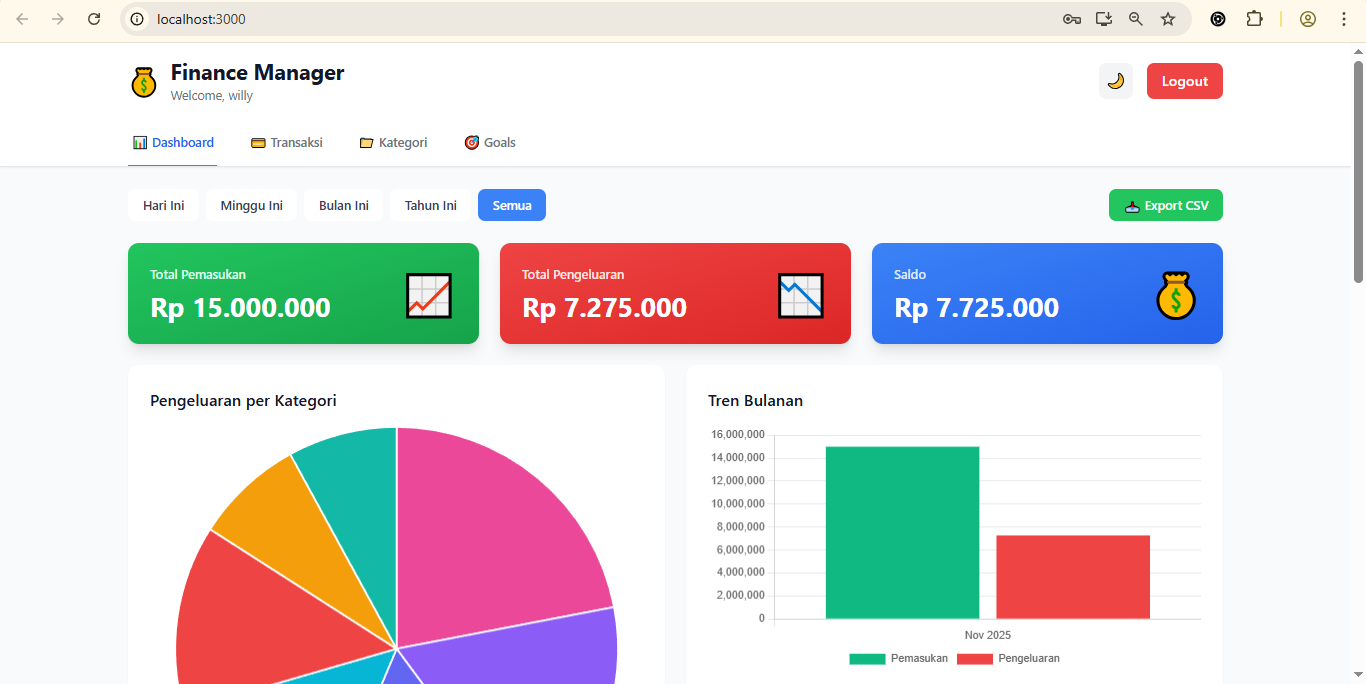Click the download icon inside Export CSV button
1366x684 pixels.
[x=1131, y=205]
